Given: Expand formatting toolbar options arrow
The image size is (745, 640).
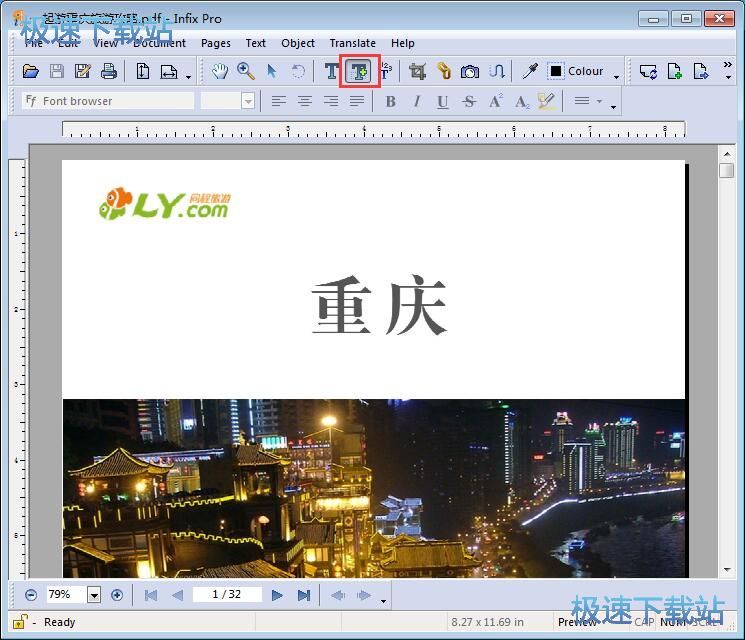Looking at the screenshot, I should pos(613,107).
